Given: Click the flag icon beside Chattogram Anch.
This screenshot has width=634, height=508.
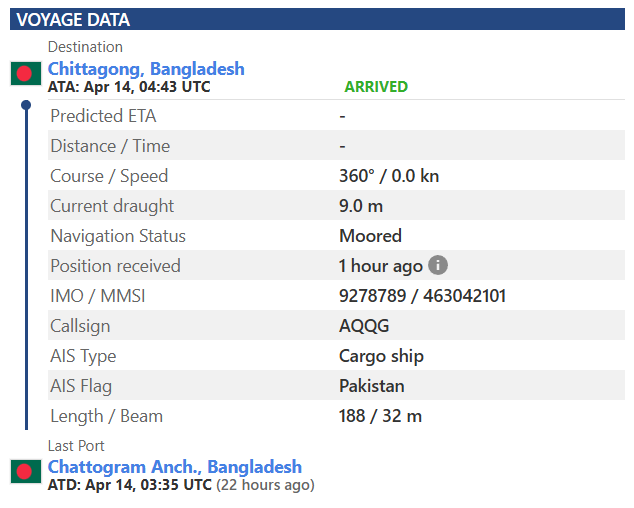Looking at the screenshot, I should tap(25, 471).
